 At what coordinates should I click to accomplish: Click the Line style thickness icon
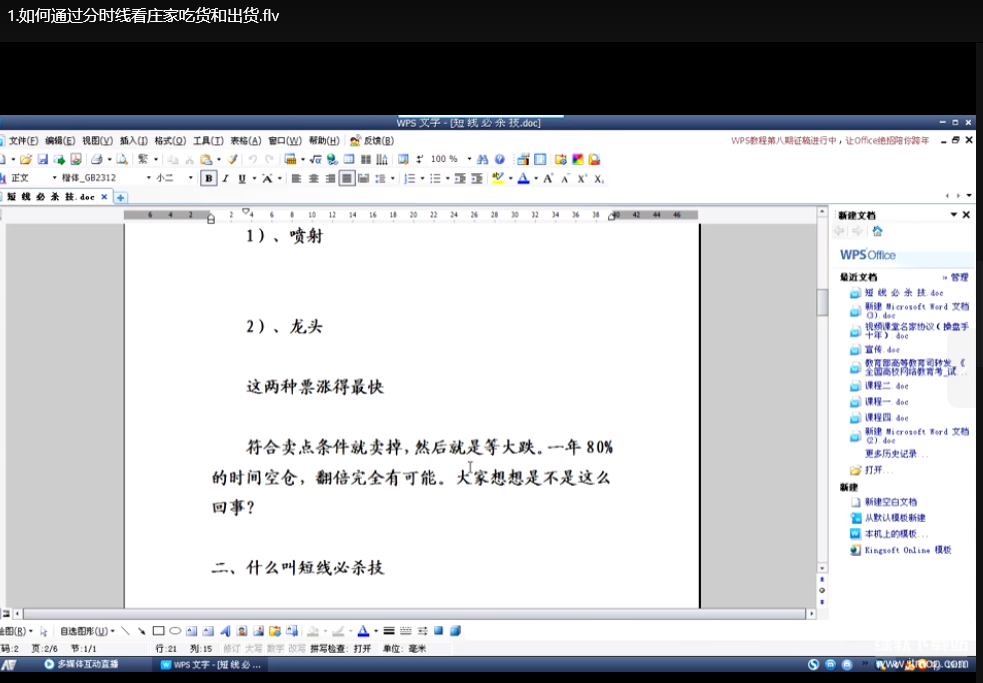pyautogui.click(x=389, y=631)
